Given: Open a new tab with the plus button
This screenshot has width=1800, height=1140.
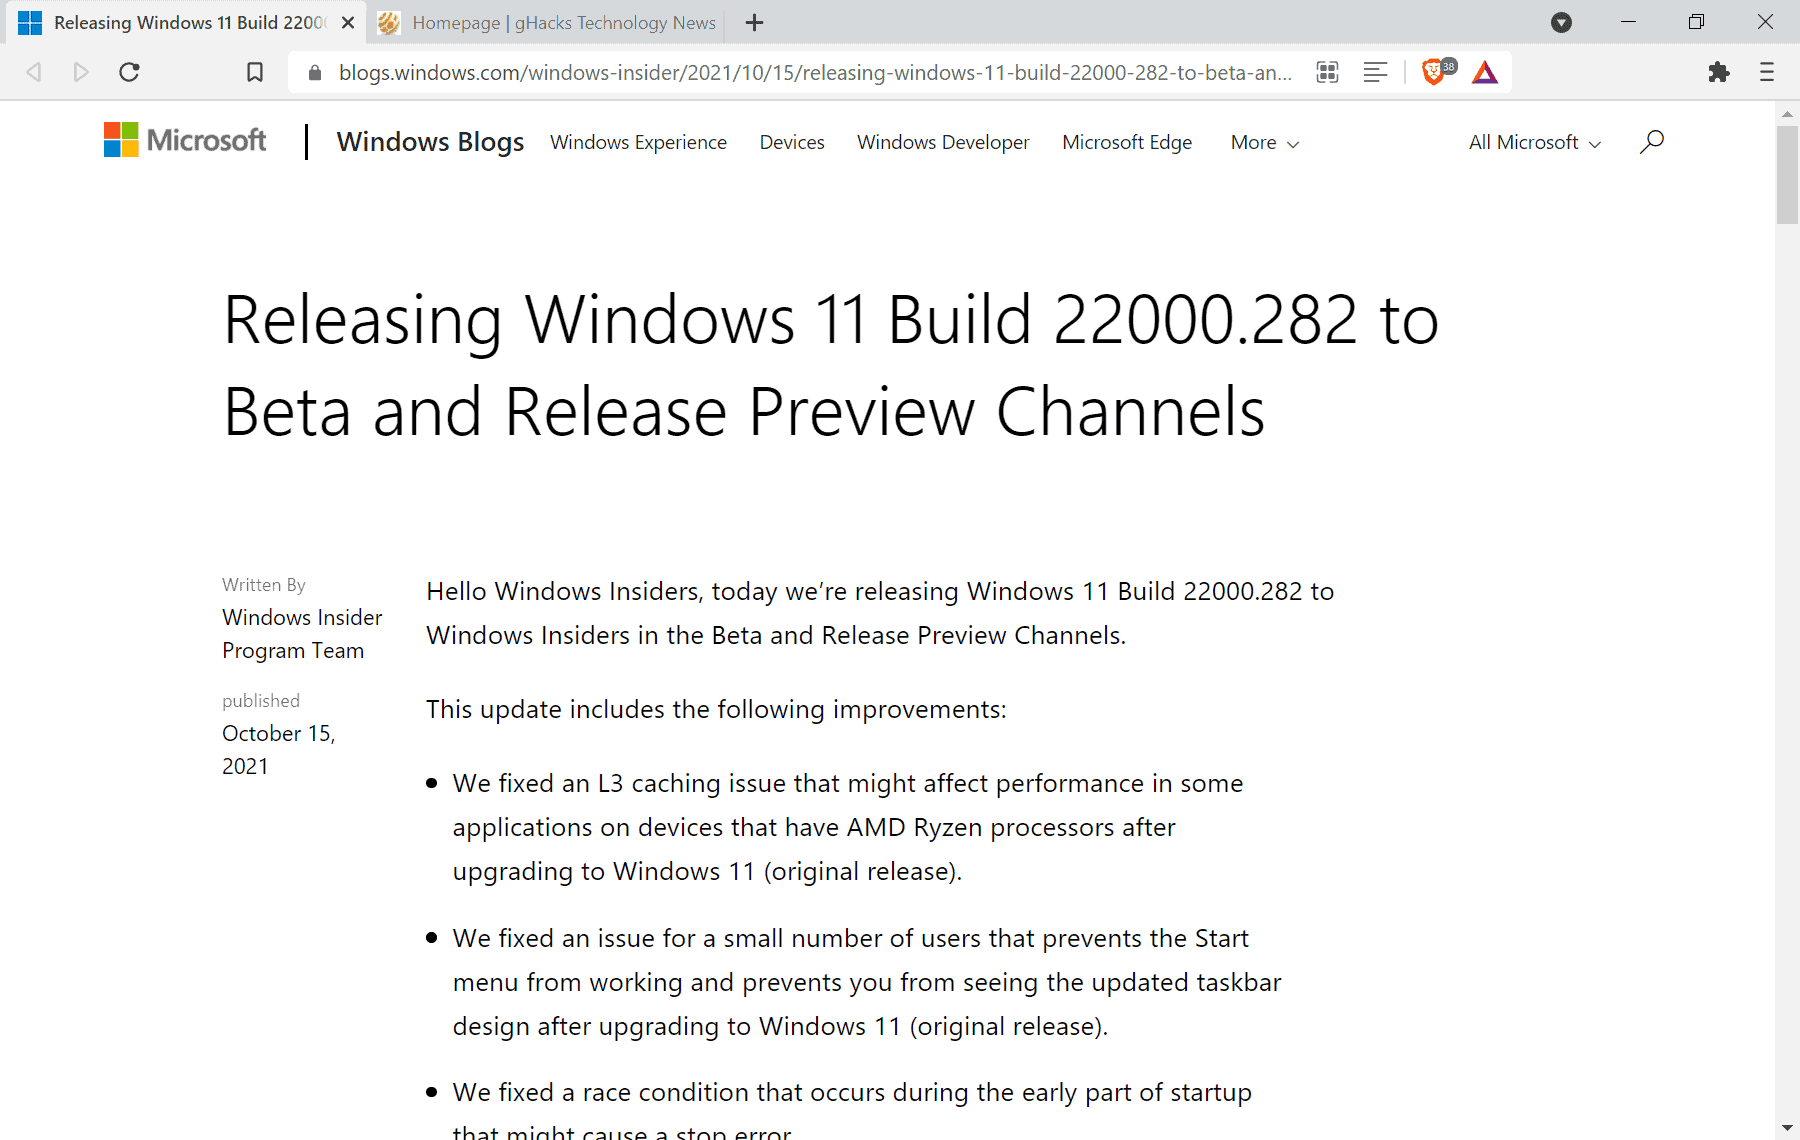Looking at the screenshot, I should click(x=754, y=22).
